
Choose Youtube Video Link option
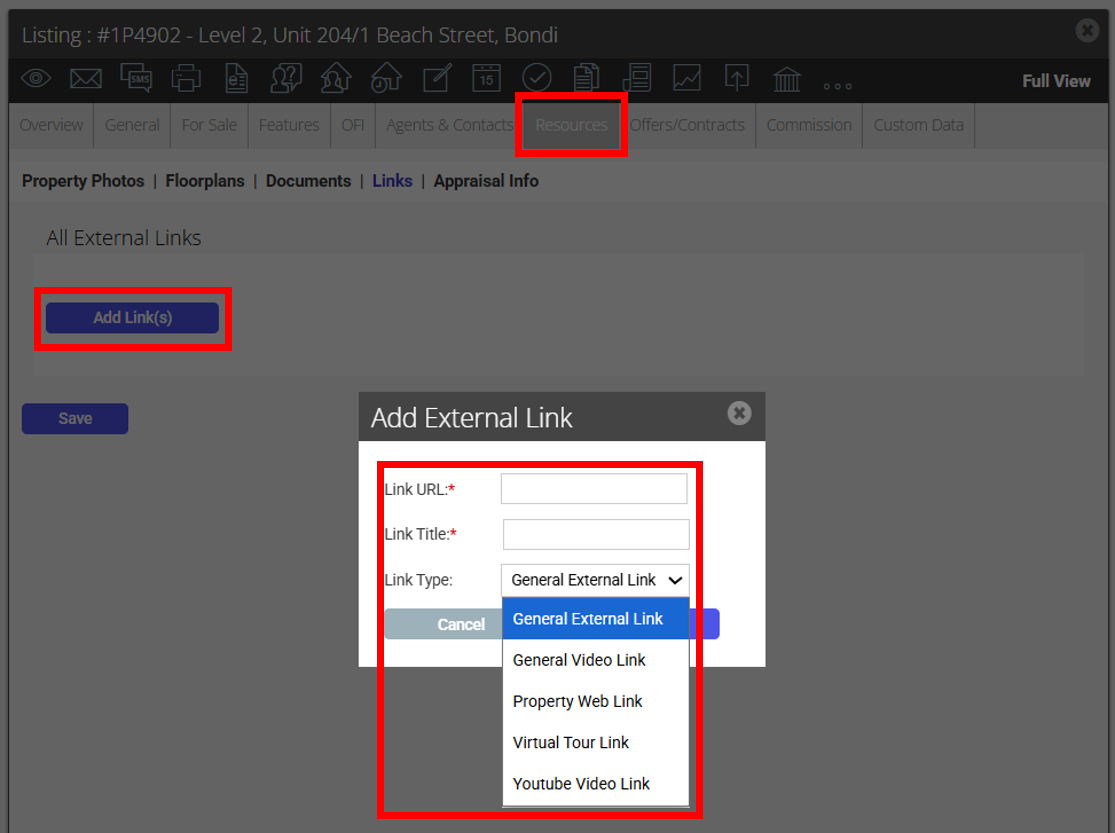(596, 784)
